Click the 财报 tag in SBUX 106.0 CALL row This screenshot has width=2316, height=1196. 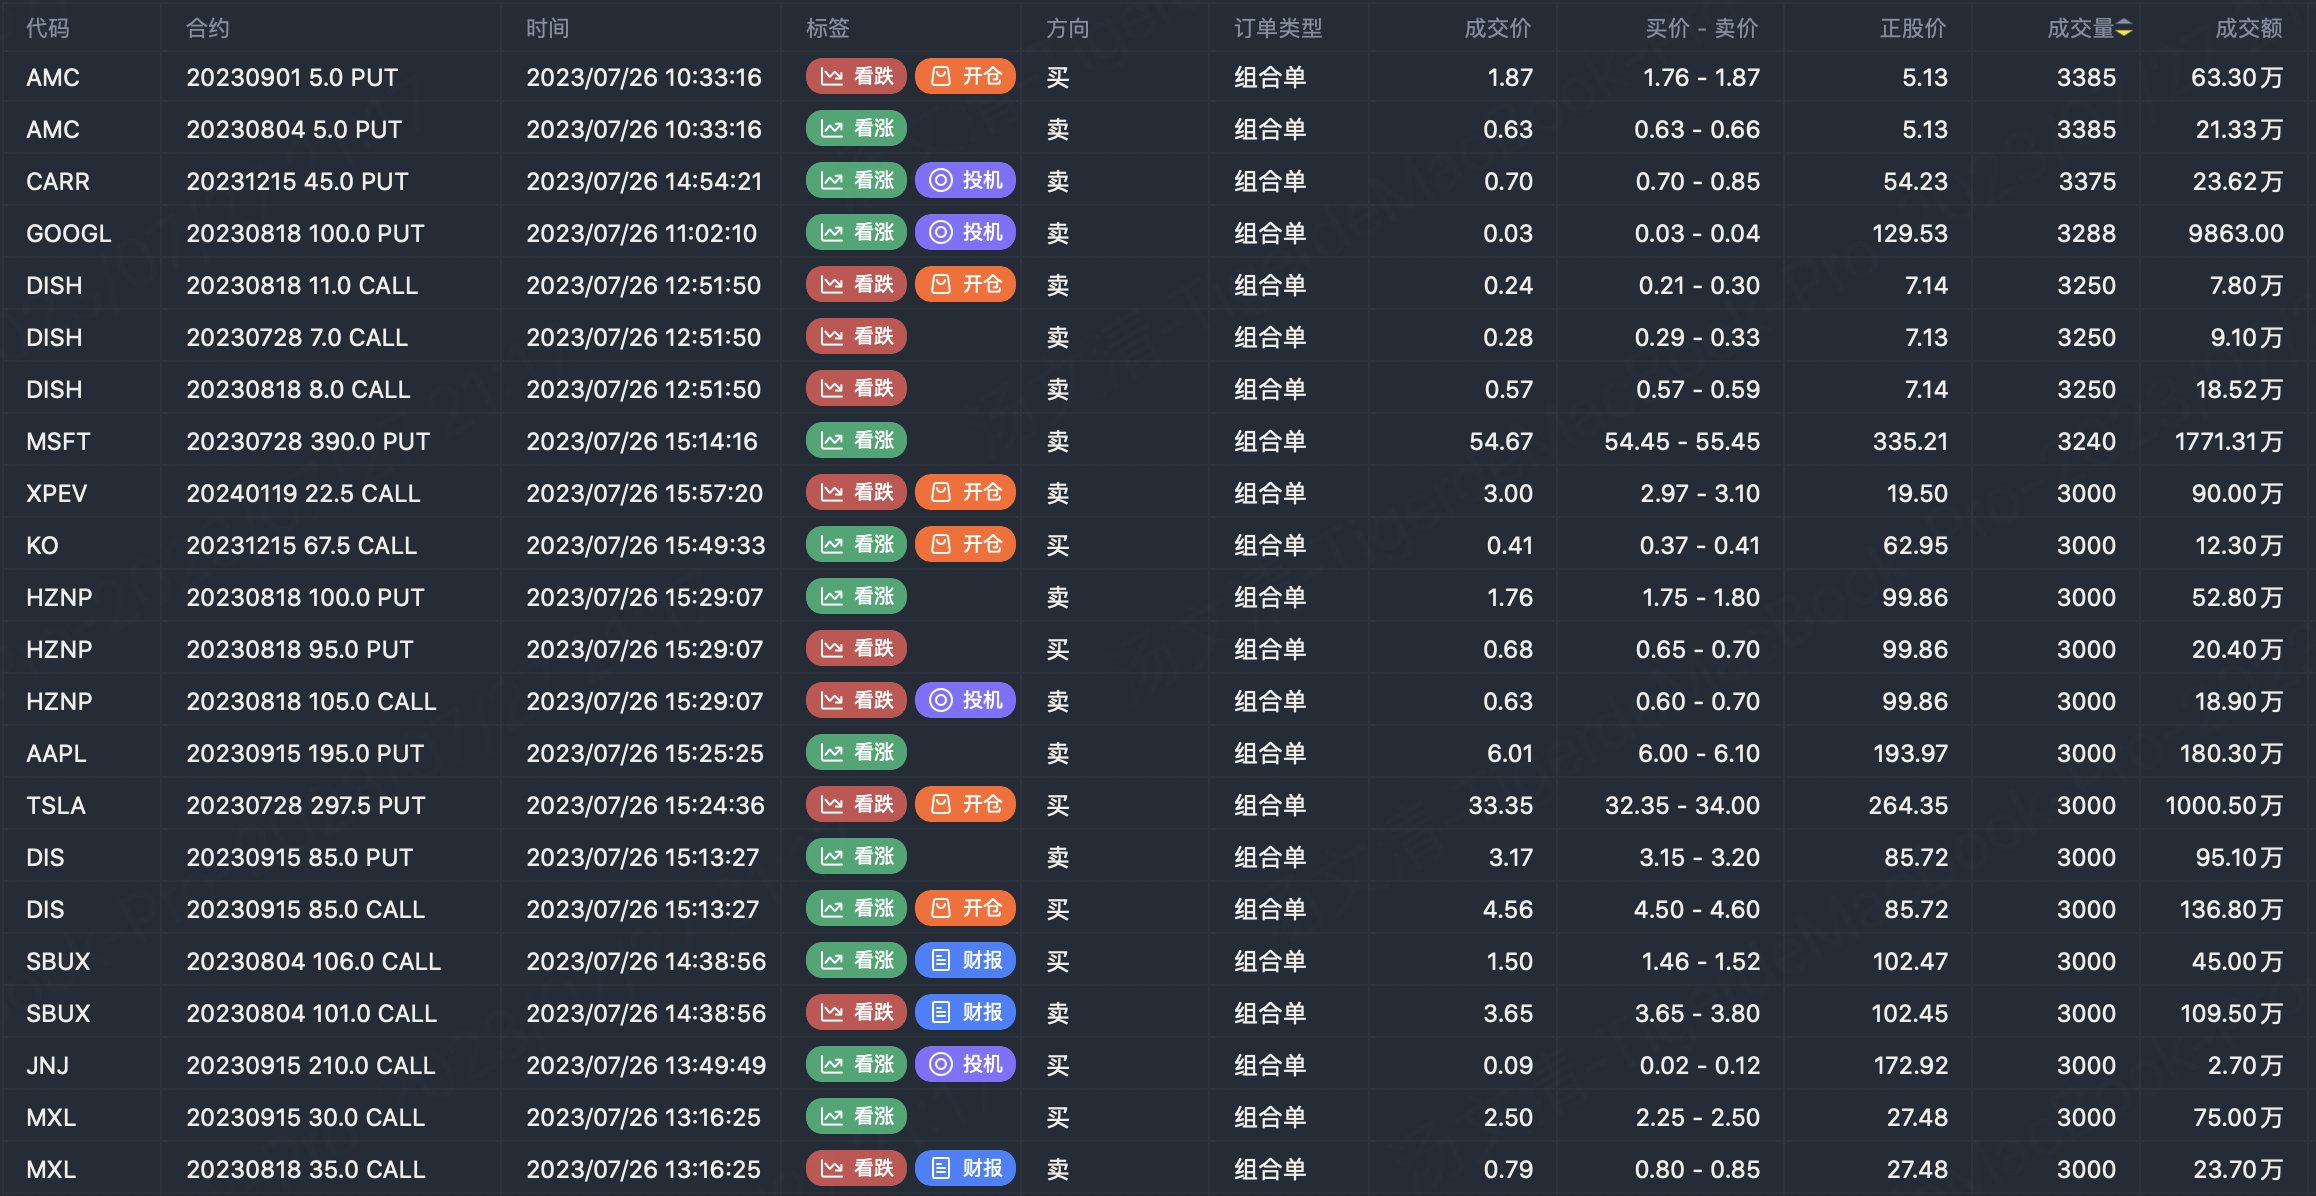point(966,961)
